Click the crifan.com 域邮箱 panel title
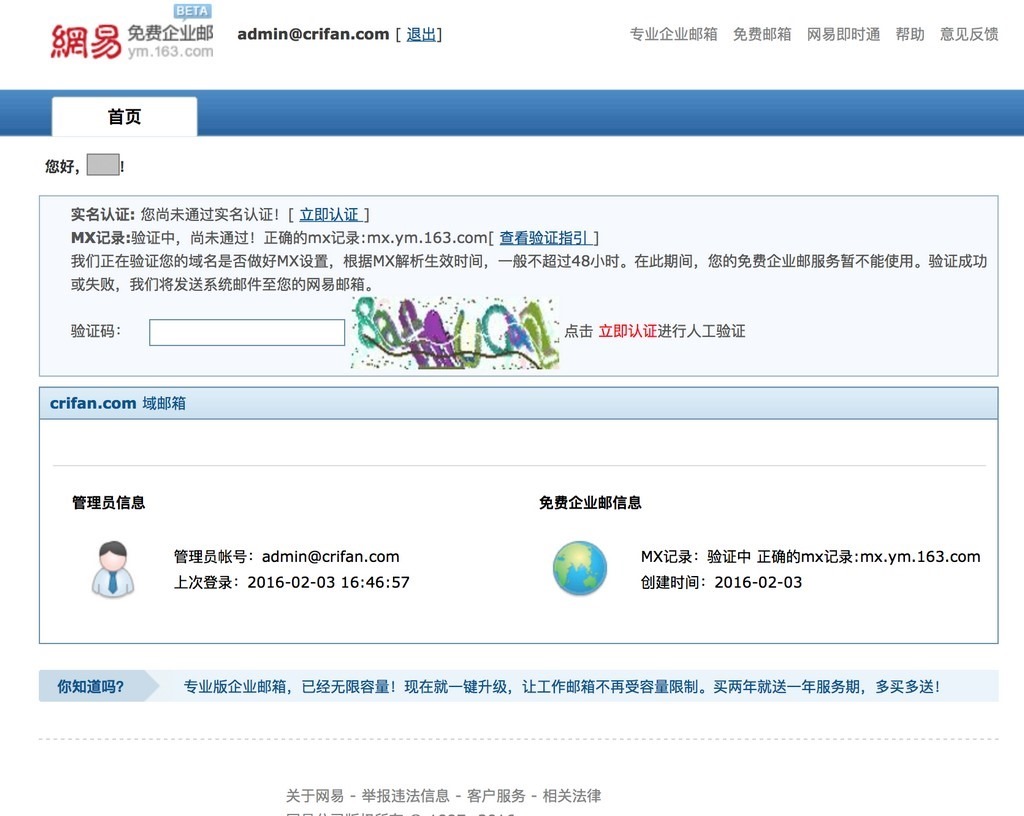This screenshot has height=816, width=1024. coord(118,403)
